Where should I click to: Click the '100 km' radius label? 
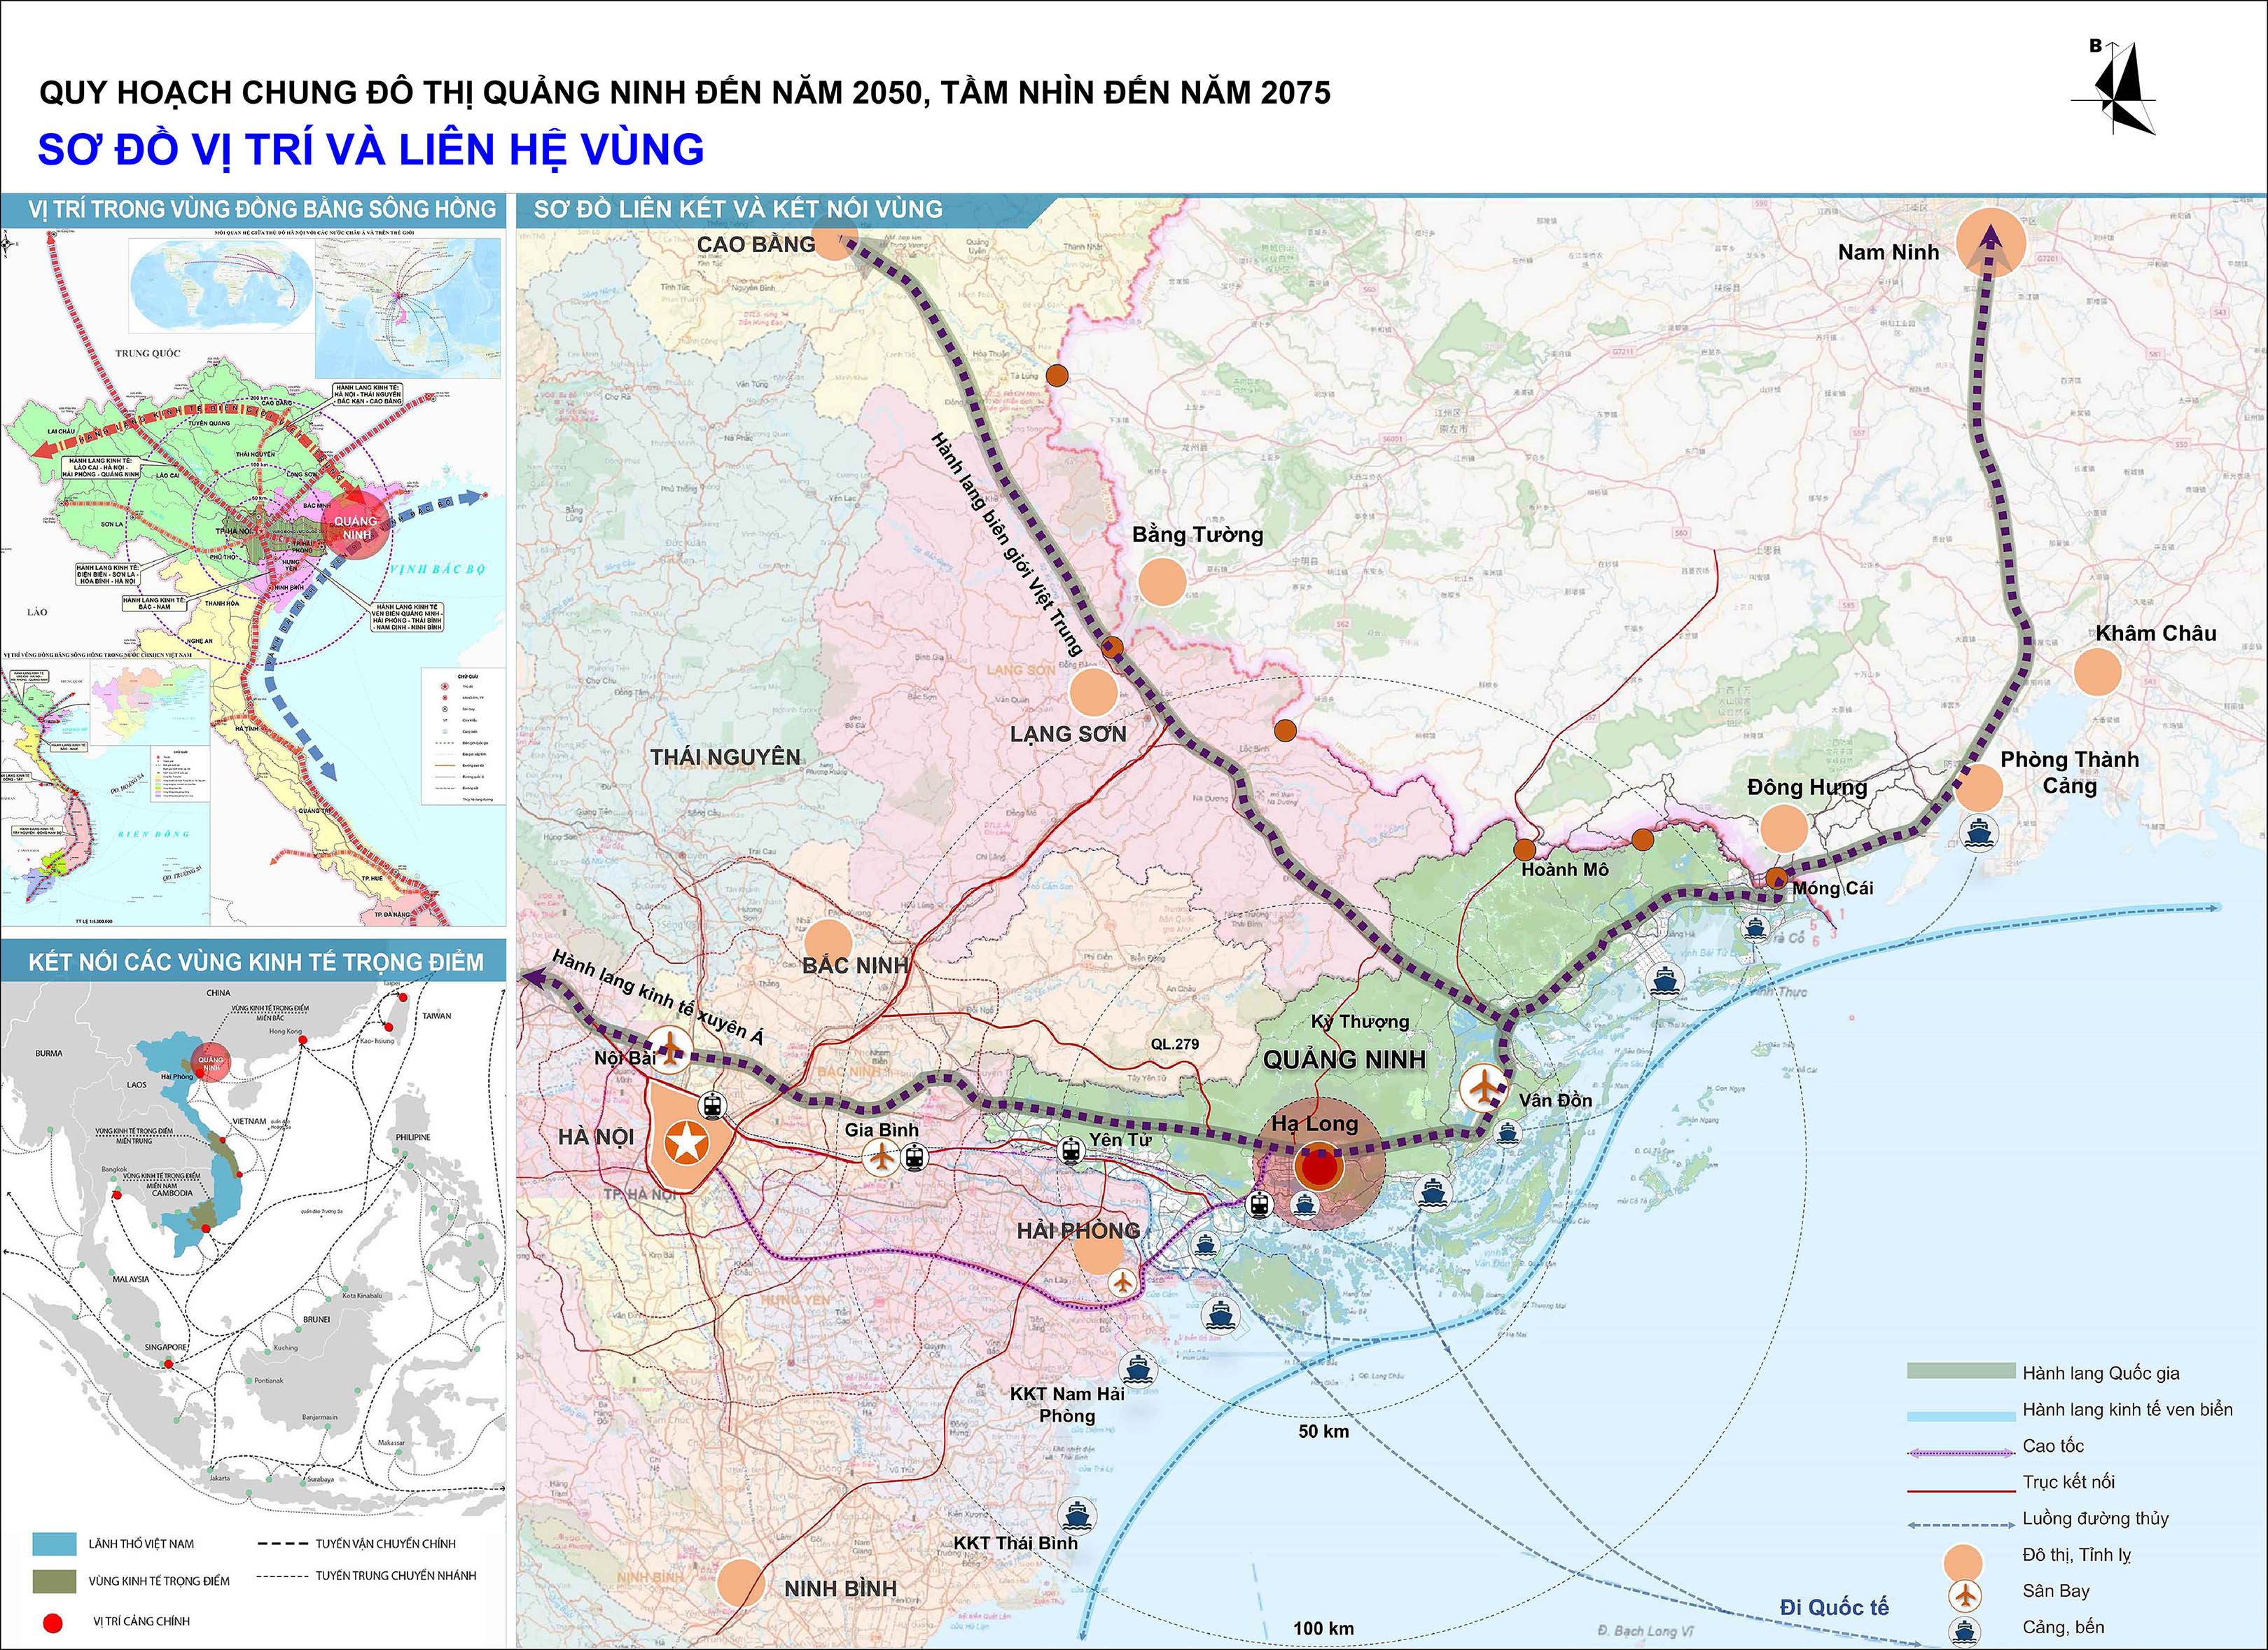[1324, 1629]
